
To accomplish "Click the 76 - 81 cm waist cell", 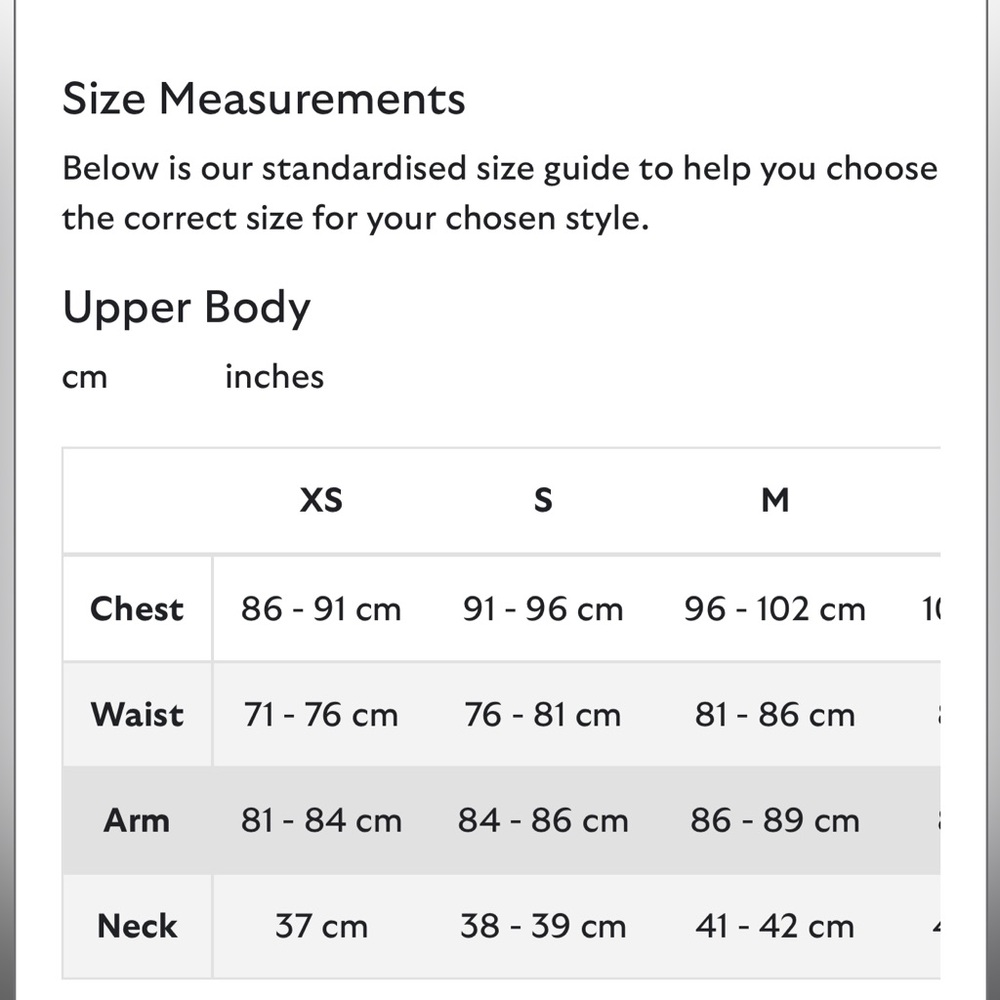I will click(543, 714).
